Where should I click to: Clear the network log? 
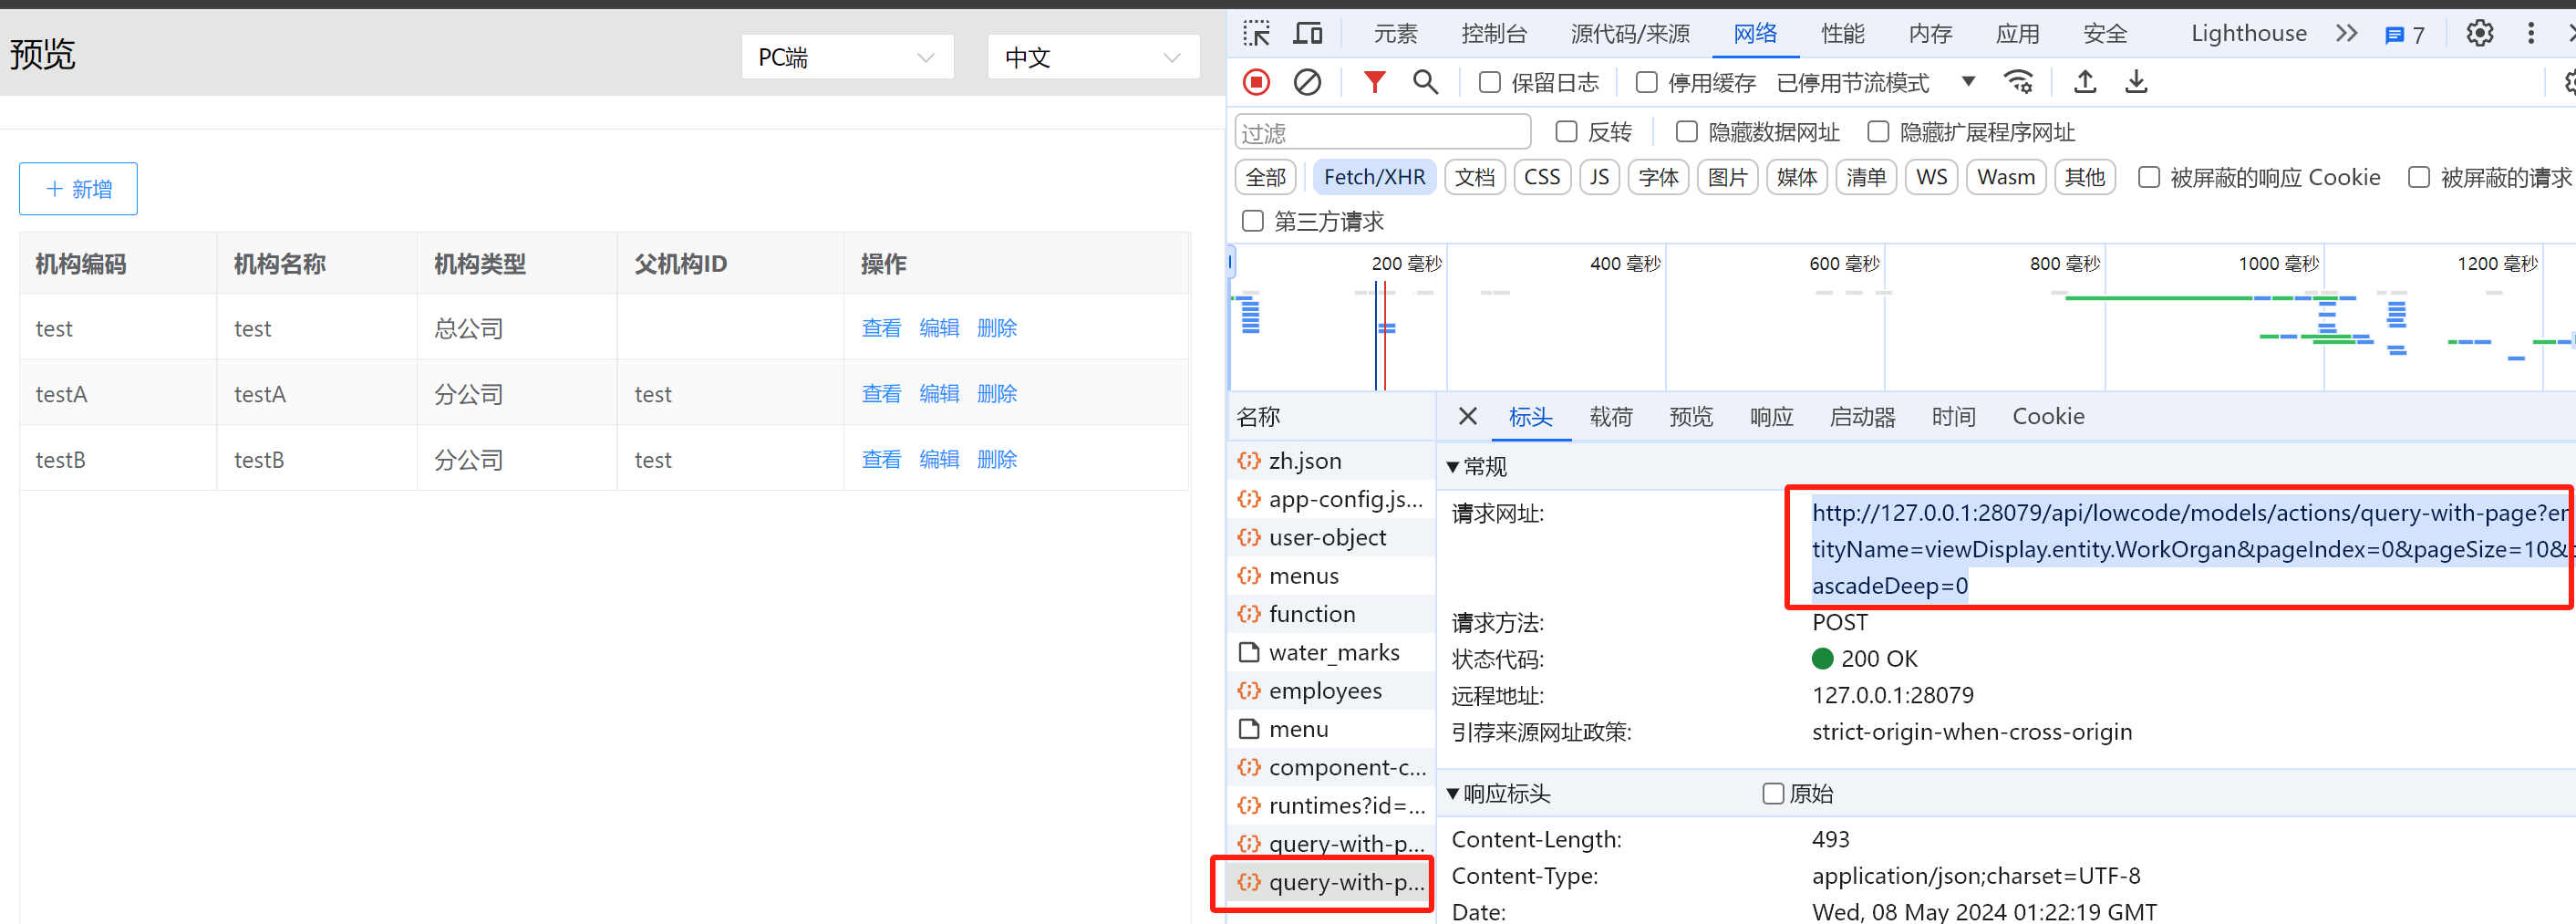pyautogui.click(x=1307, y=82)
